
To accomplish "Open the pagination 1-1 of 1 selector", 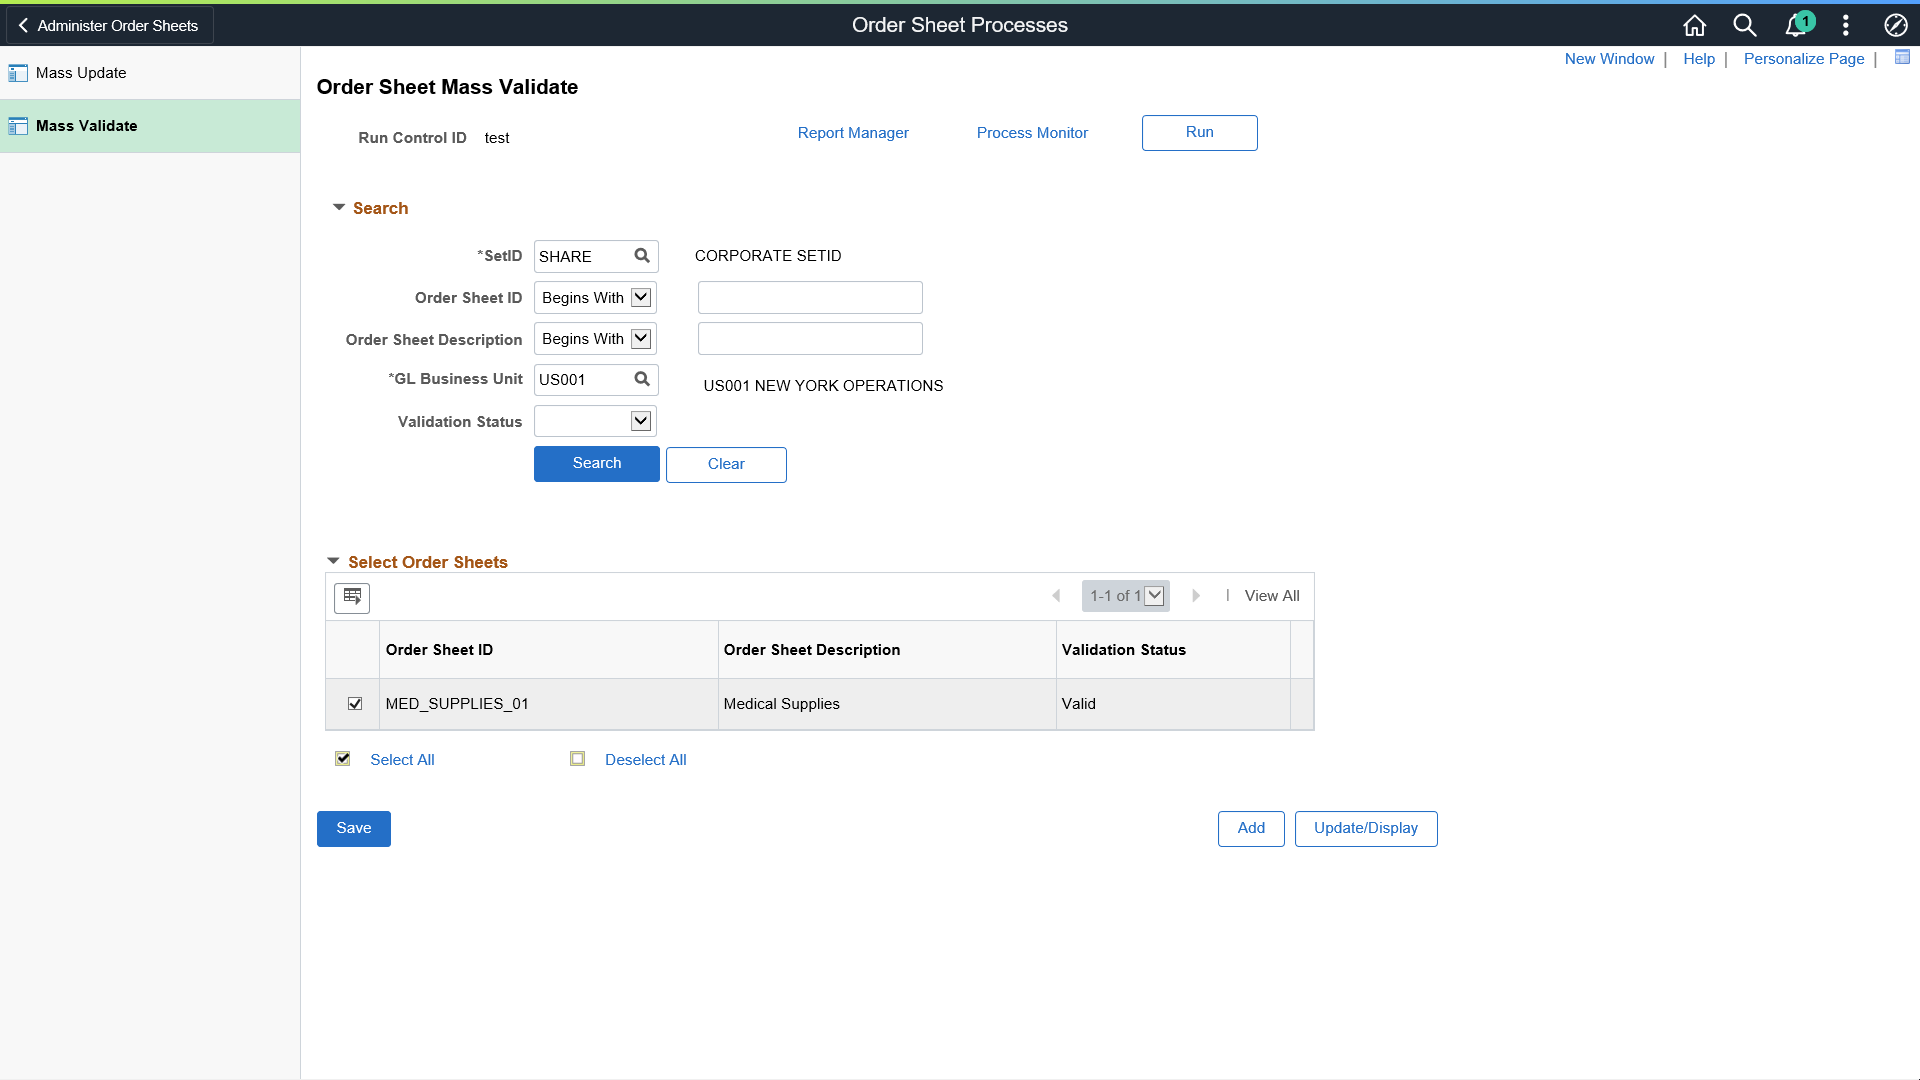I will (x=1125, y=595).
